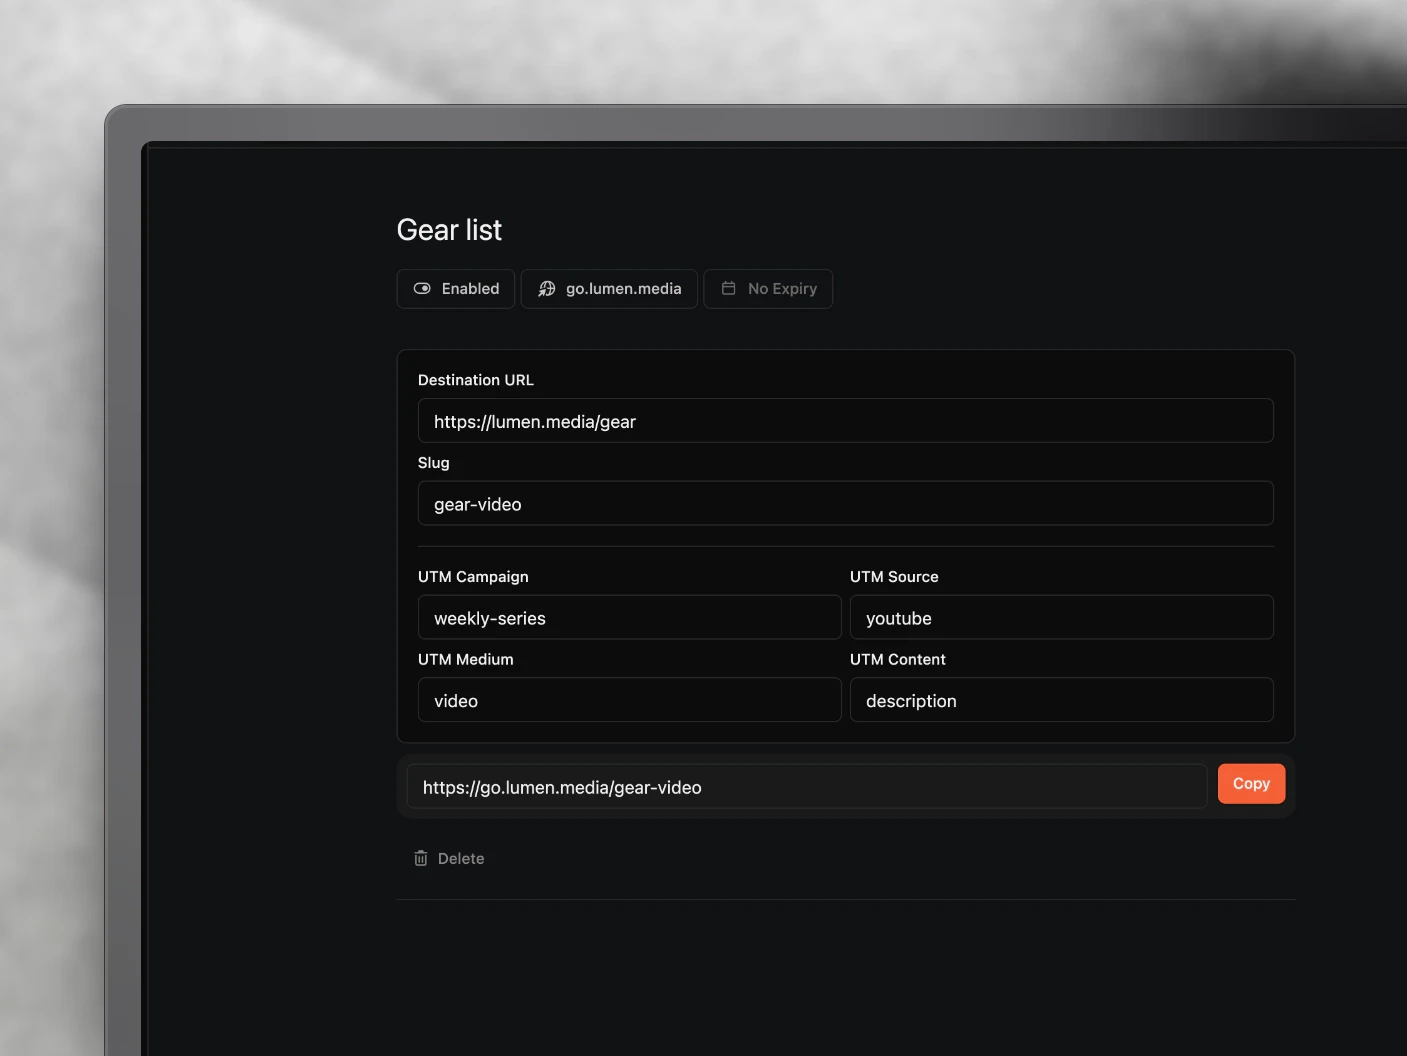Click the UTM Campaign label
Image resolution: width=1407 pixels, height=1056 pixels.
pos(473,577)
